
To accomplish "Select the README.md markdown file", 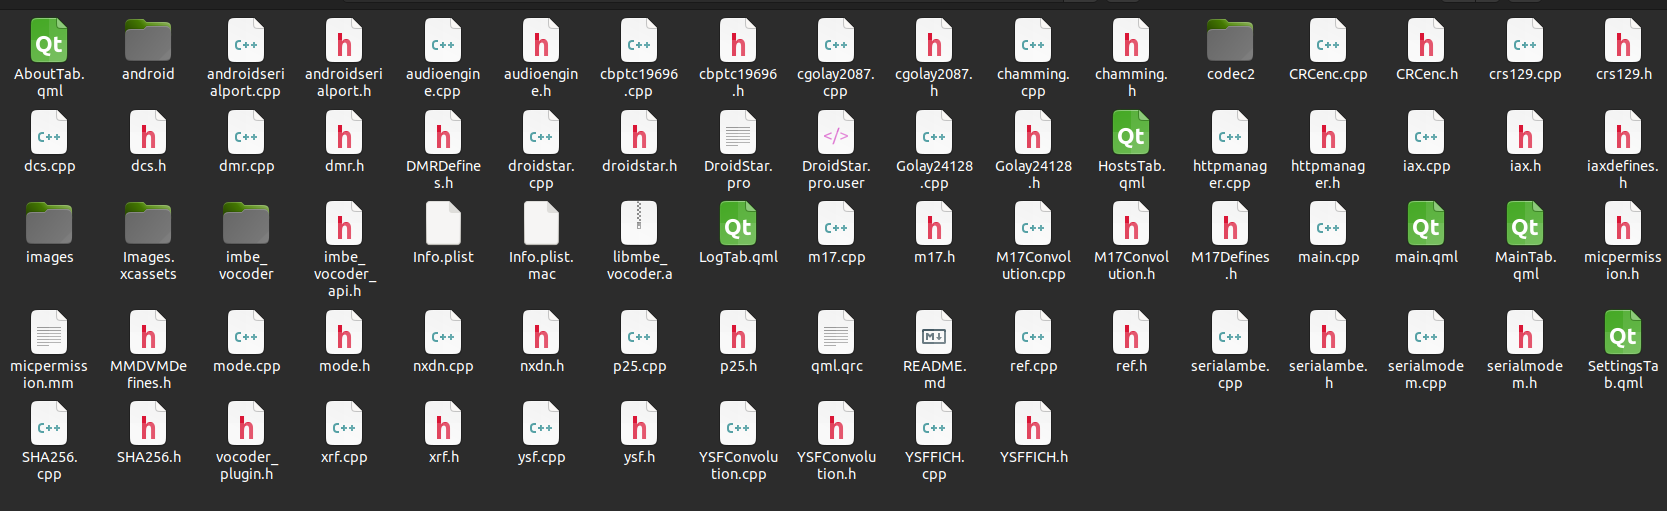I will click(934, 335).
